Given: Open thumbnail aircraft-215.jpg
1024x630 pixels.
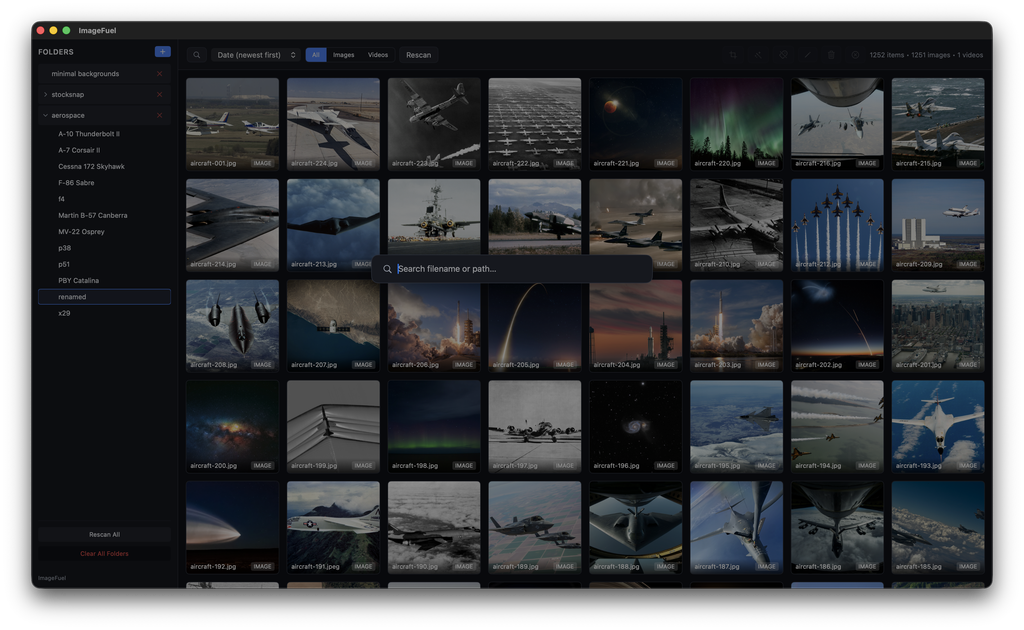Looking at the screenshot, I should pos(938,124).
